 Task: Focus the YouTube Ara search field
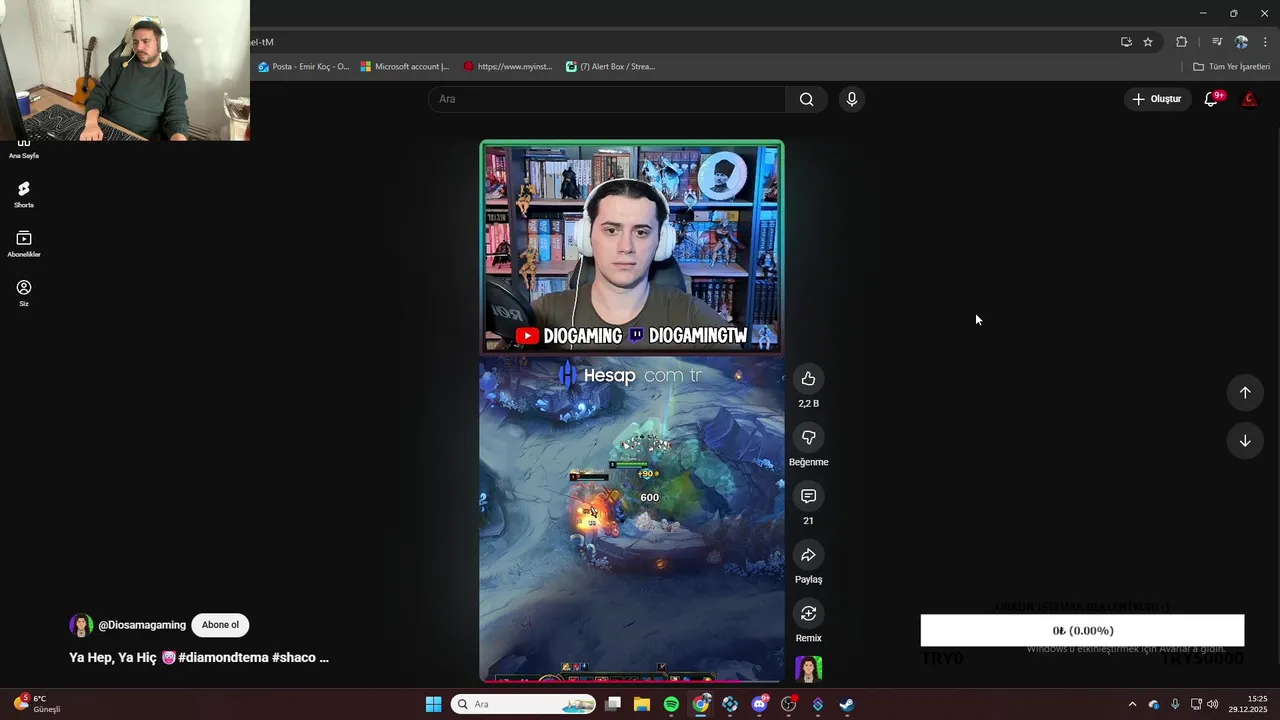pos(607,99)
